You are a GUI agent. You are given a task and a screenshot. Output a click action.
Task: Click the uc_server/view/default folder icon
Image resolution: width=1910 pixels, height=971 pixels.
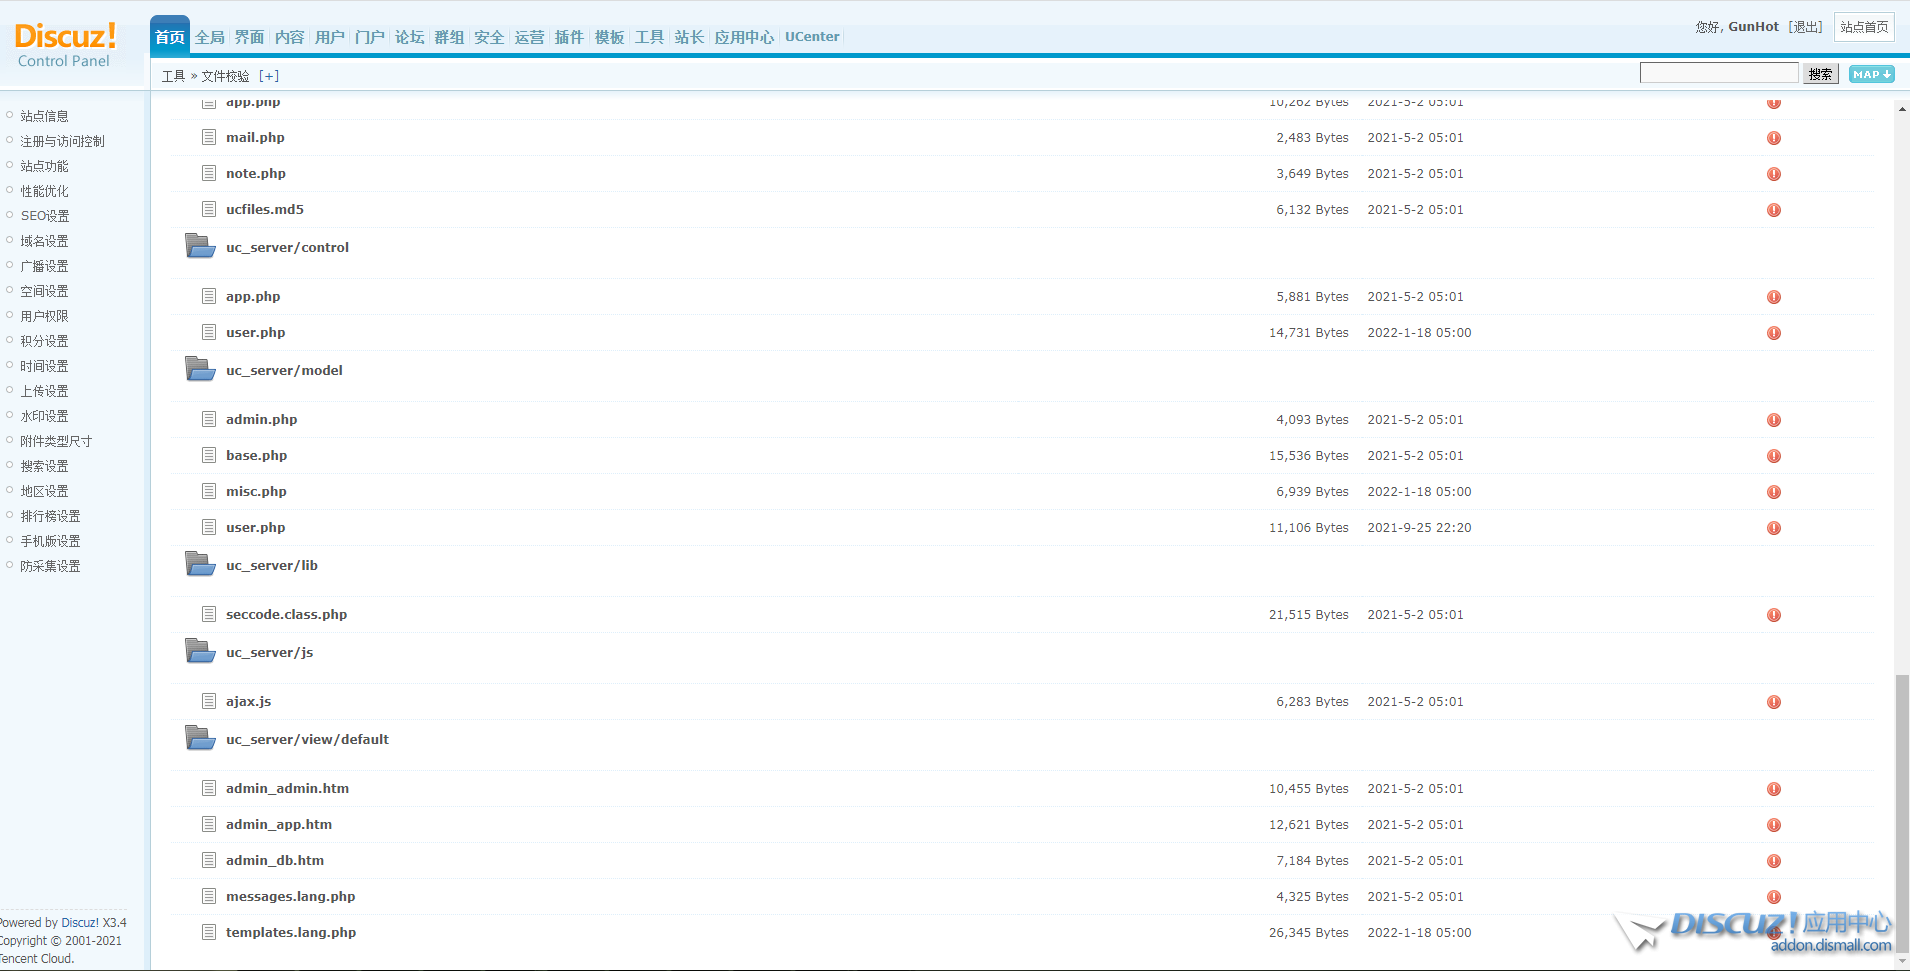(200, 738)
